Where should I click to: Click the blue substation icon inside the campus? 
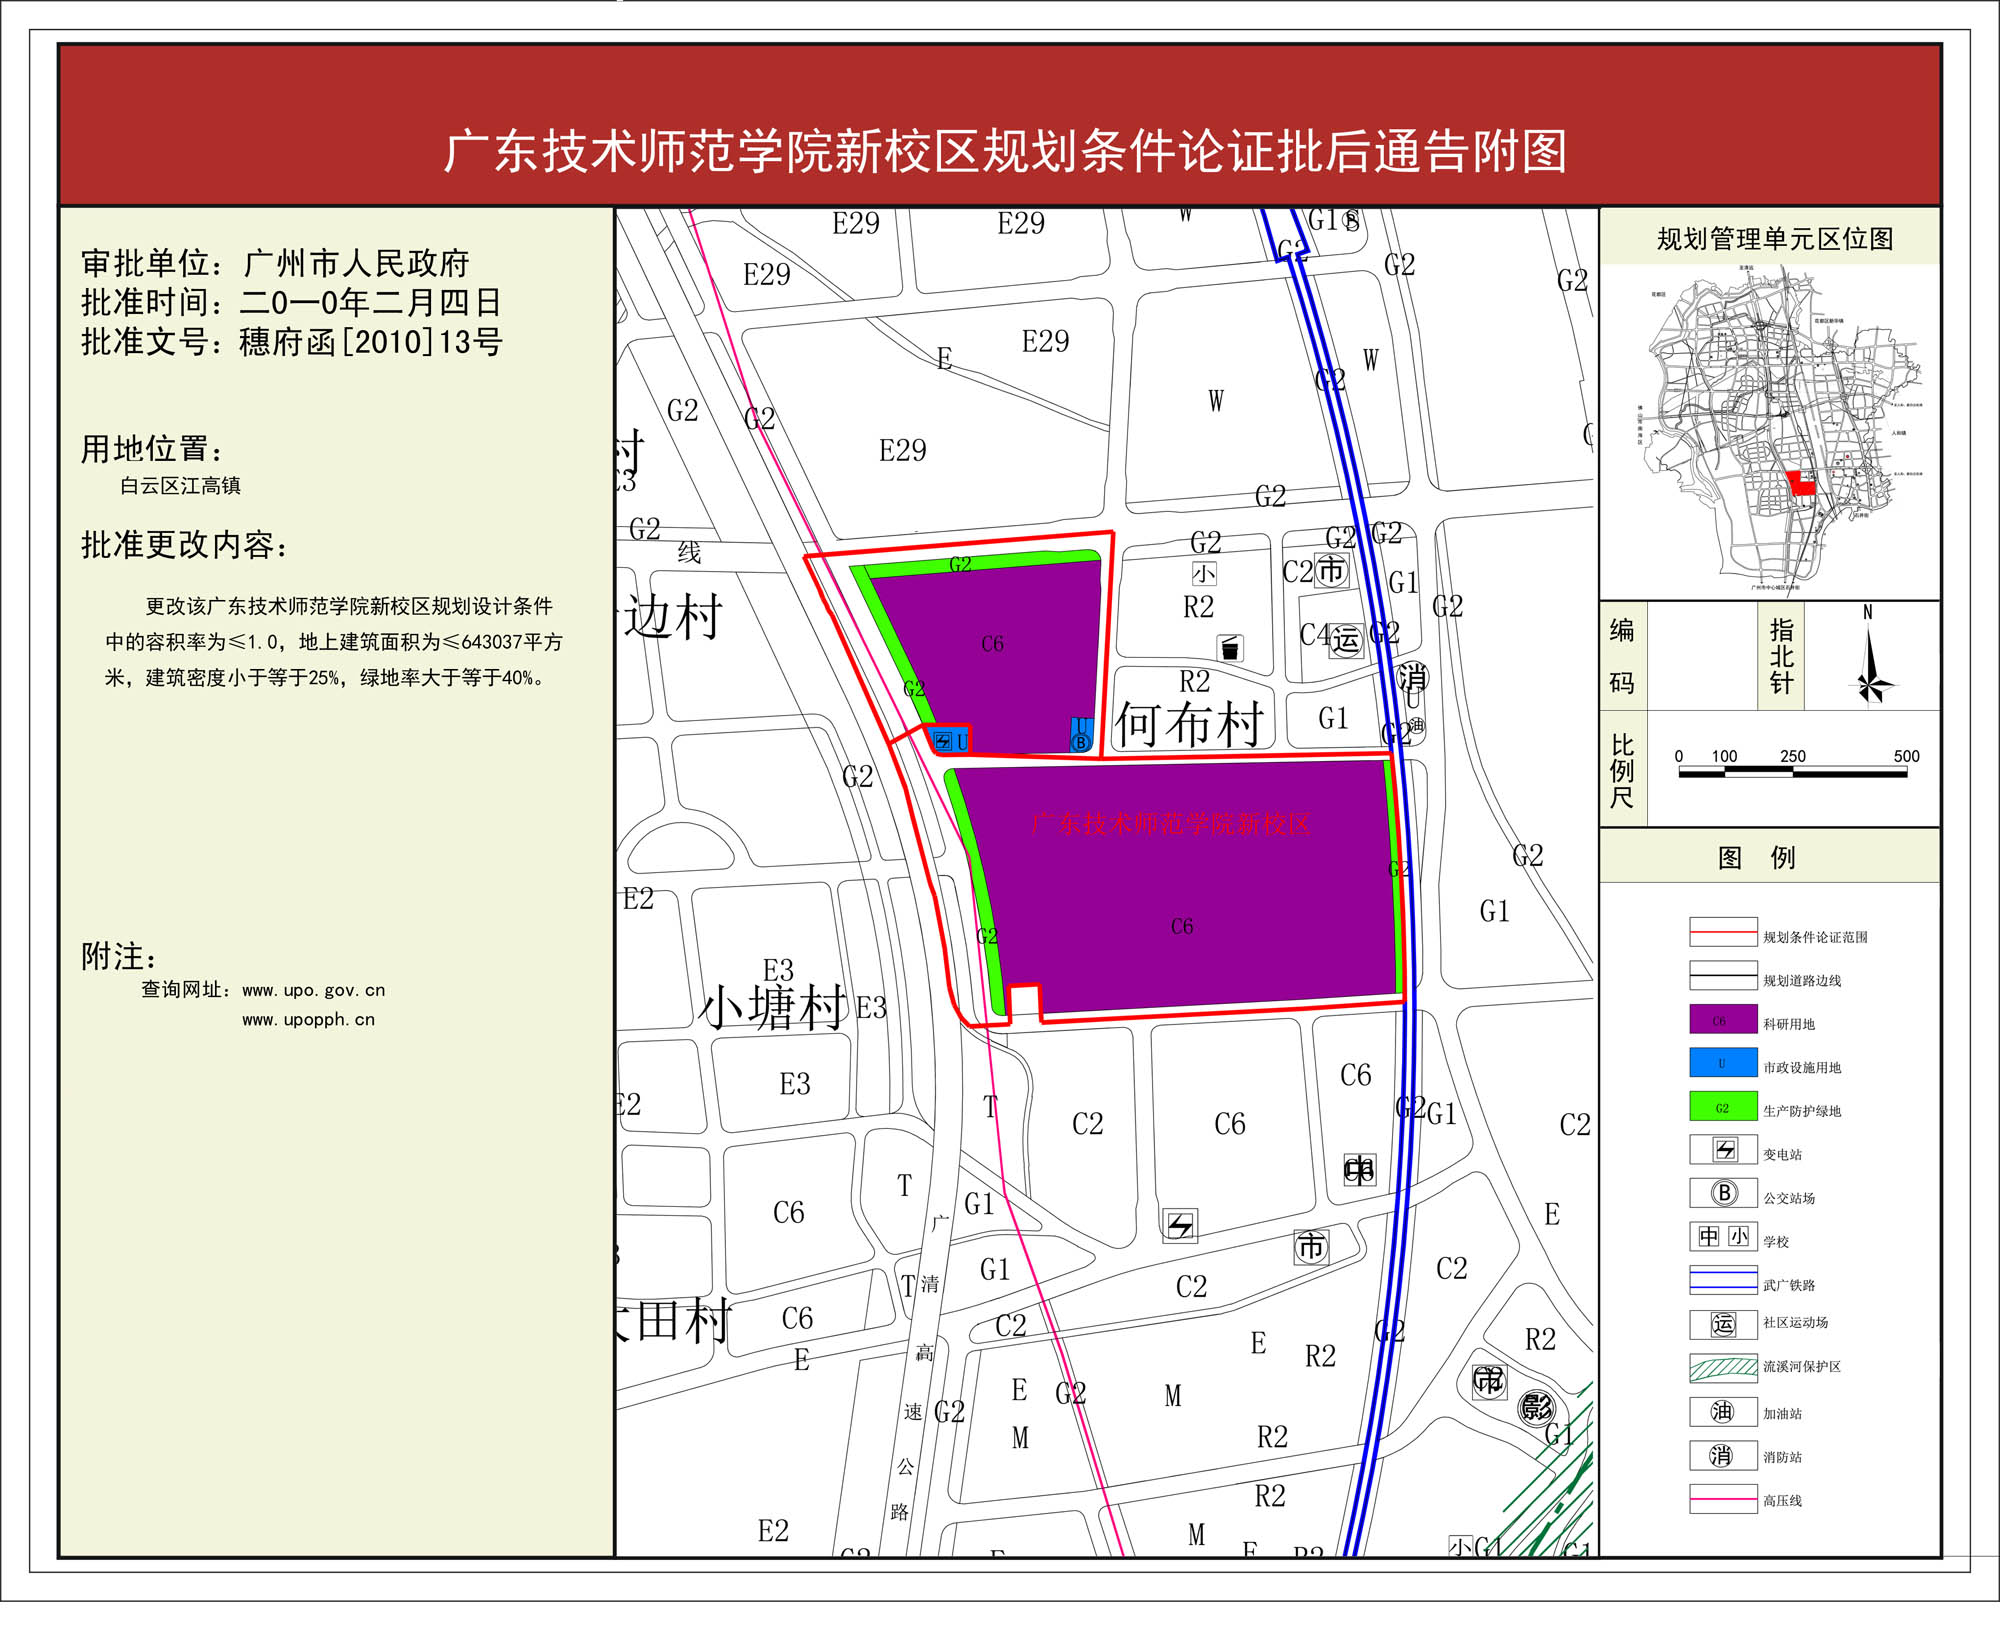click(x=942, y=741)
